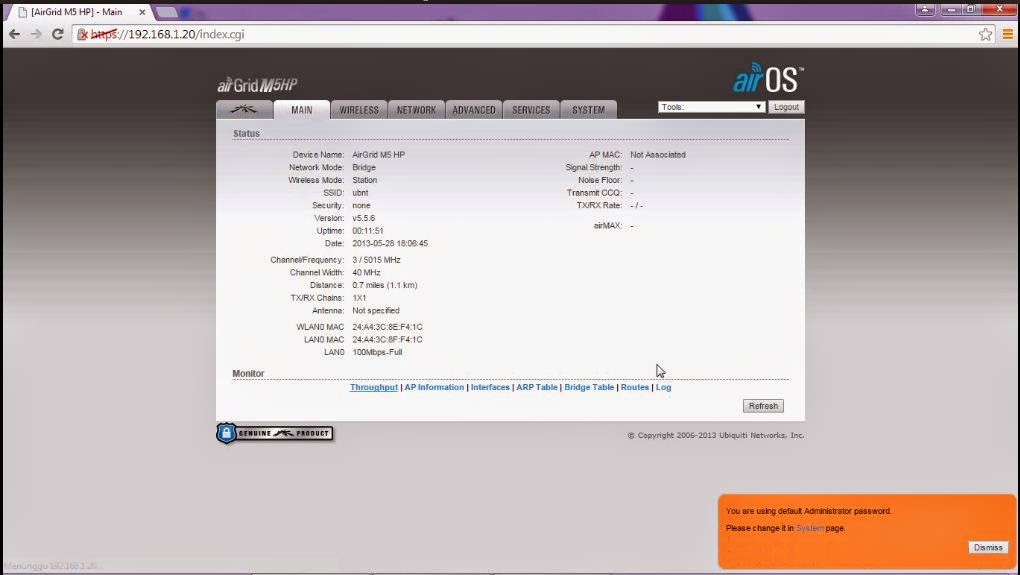Click the LAN0 MAC address 24:A4:3C:8F:F4:1C
The width and height of the screenshot is (1020, 575).
(x=387, y=340)
